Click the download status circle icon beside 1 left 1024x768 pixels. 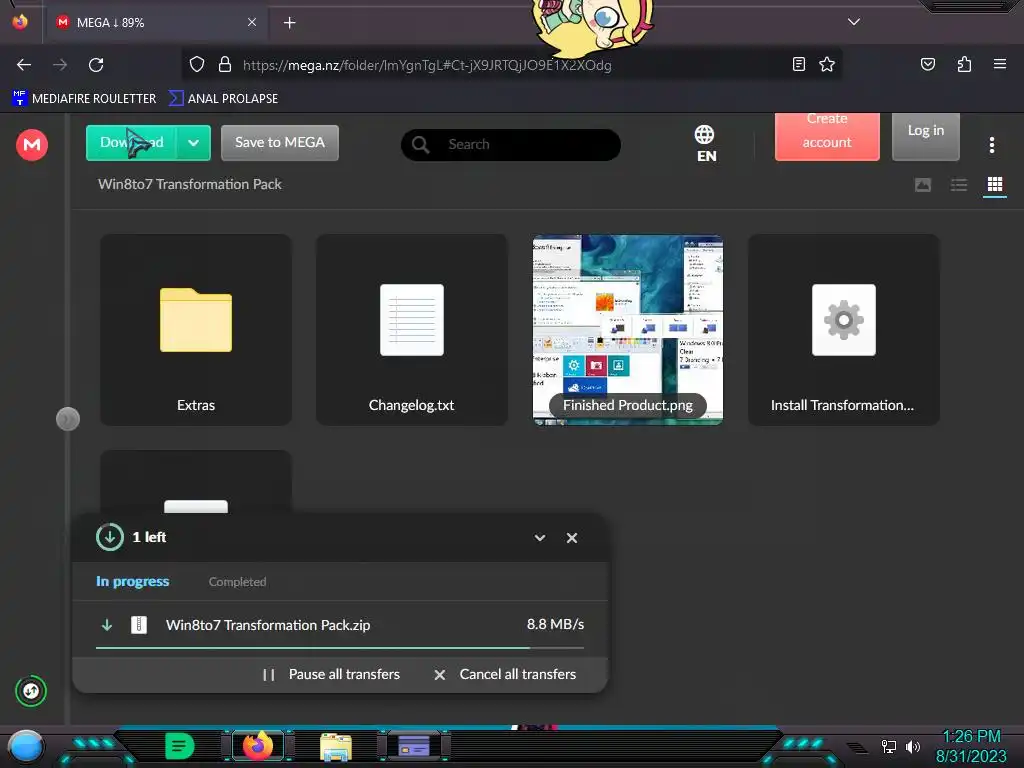[x=110, y=537]
